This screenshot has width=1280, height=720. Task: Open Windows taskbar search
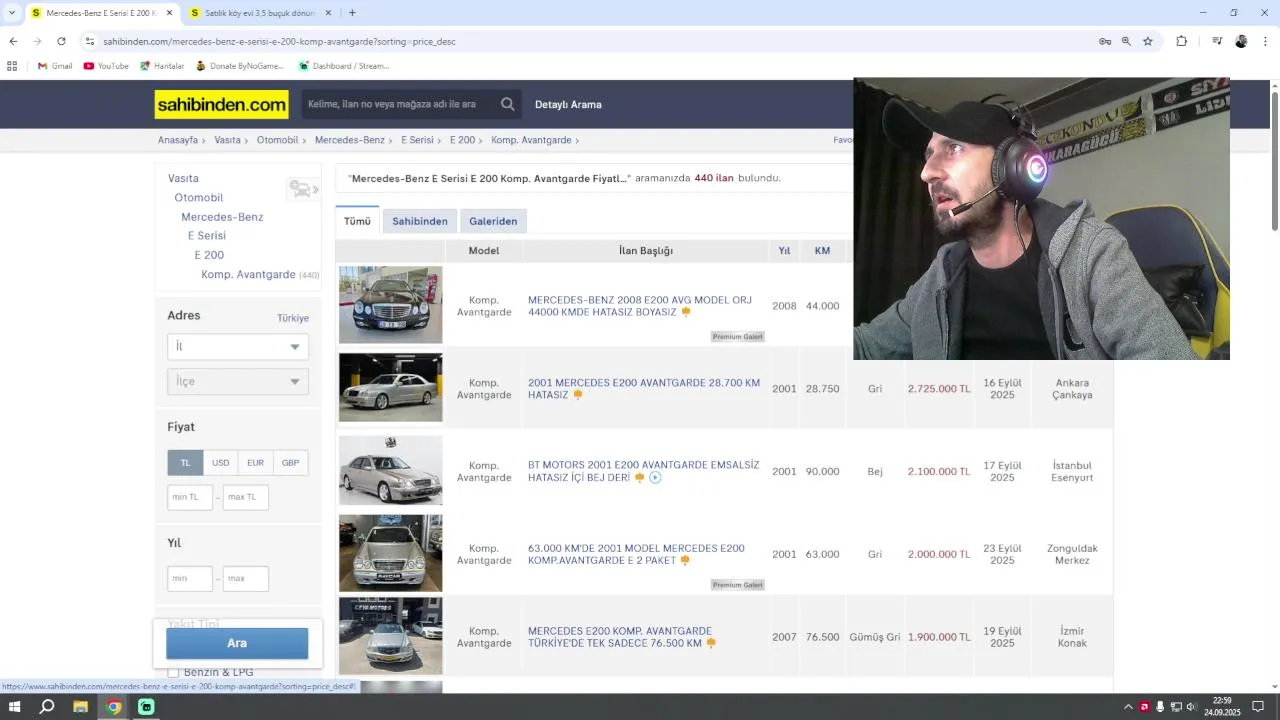coord(47,707)
